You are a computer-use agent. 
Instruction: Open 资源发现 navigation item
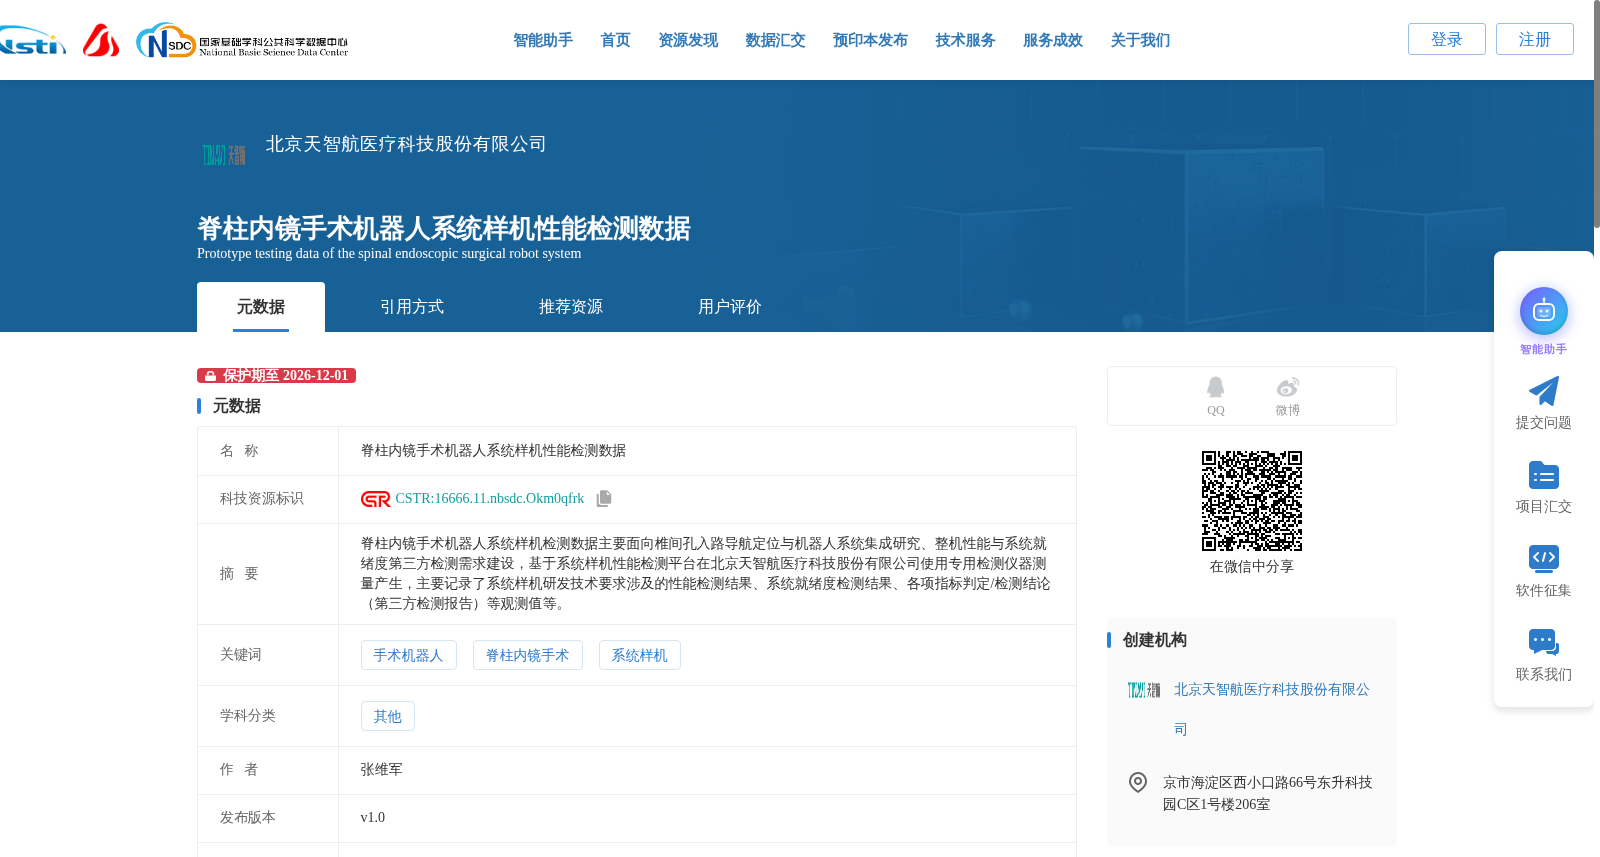(688, 40)
